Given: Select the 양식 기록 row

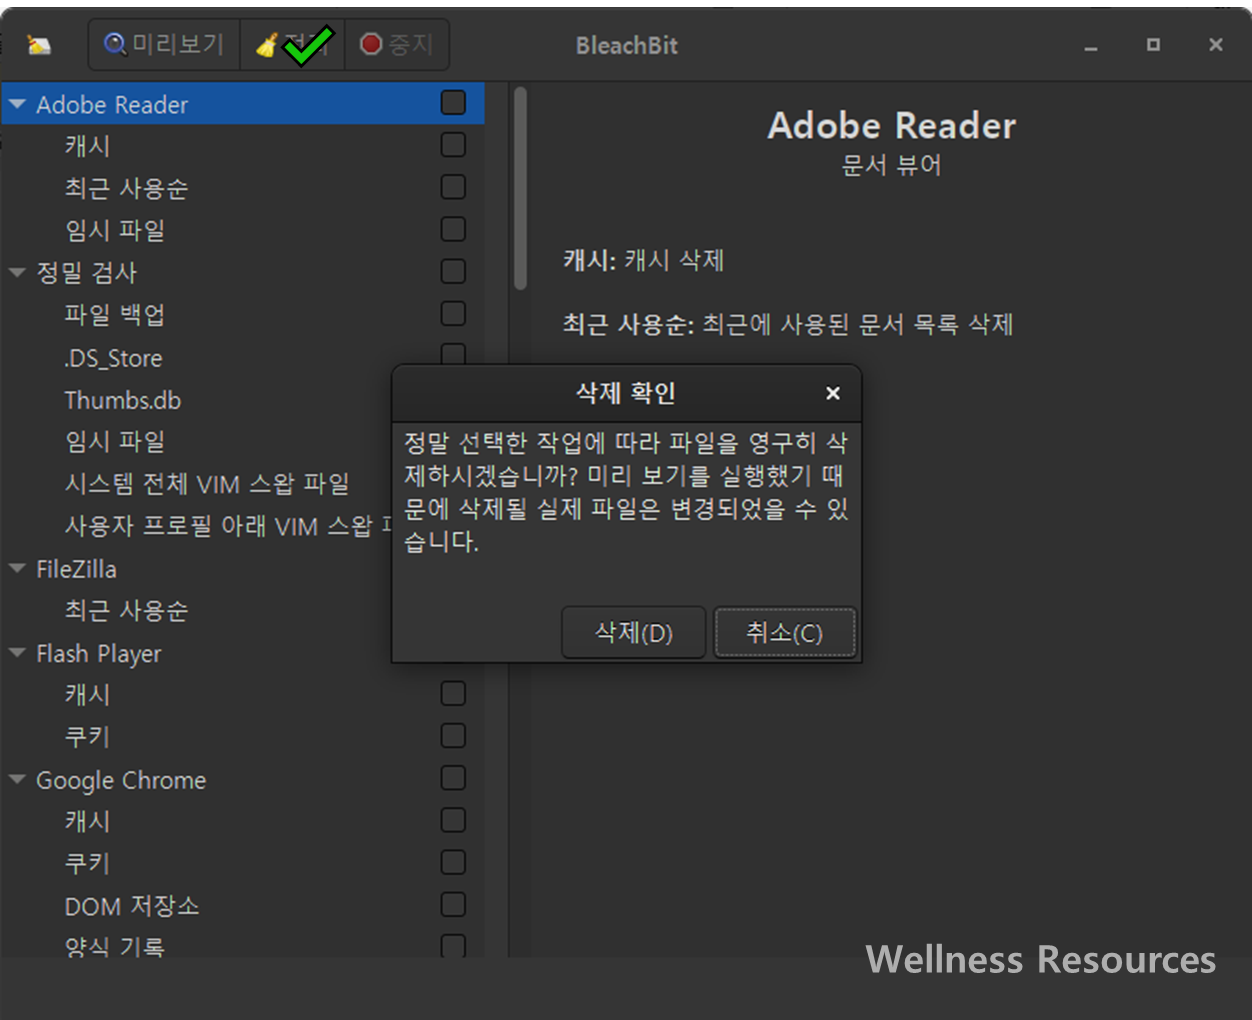Looking at the screenshot, I should [243, 944].
